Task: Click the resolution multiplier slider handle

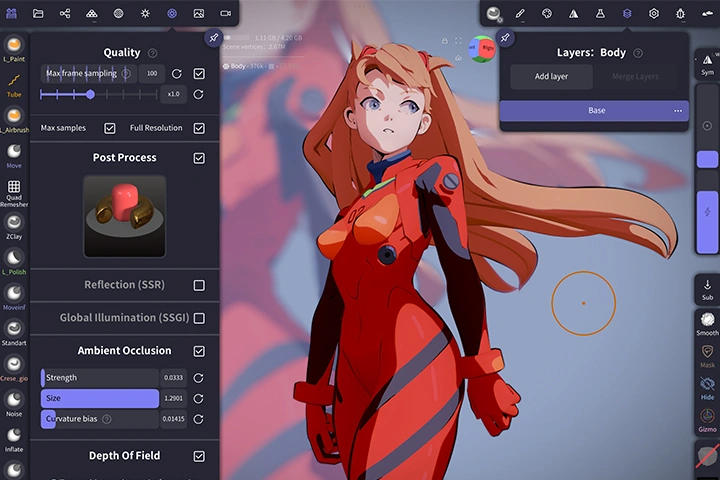Action: 90,94
